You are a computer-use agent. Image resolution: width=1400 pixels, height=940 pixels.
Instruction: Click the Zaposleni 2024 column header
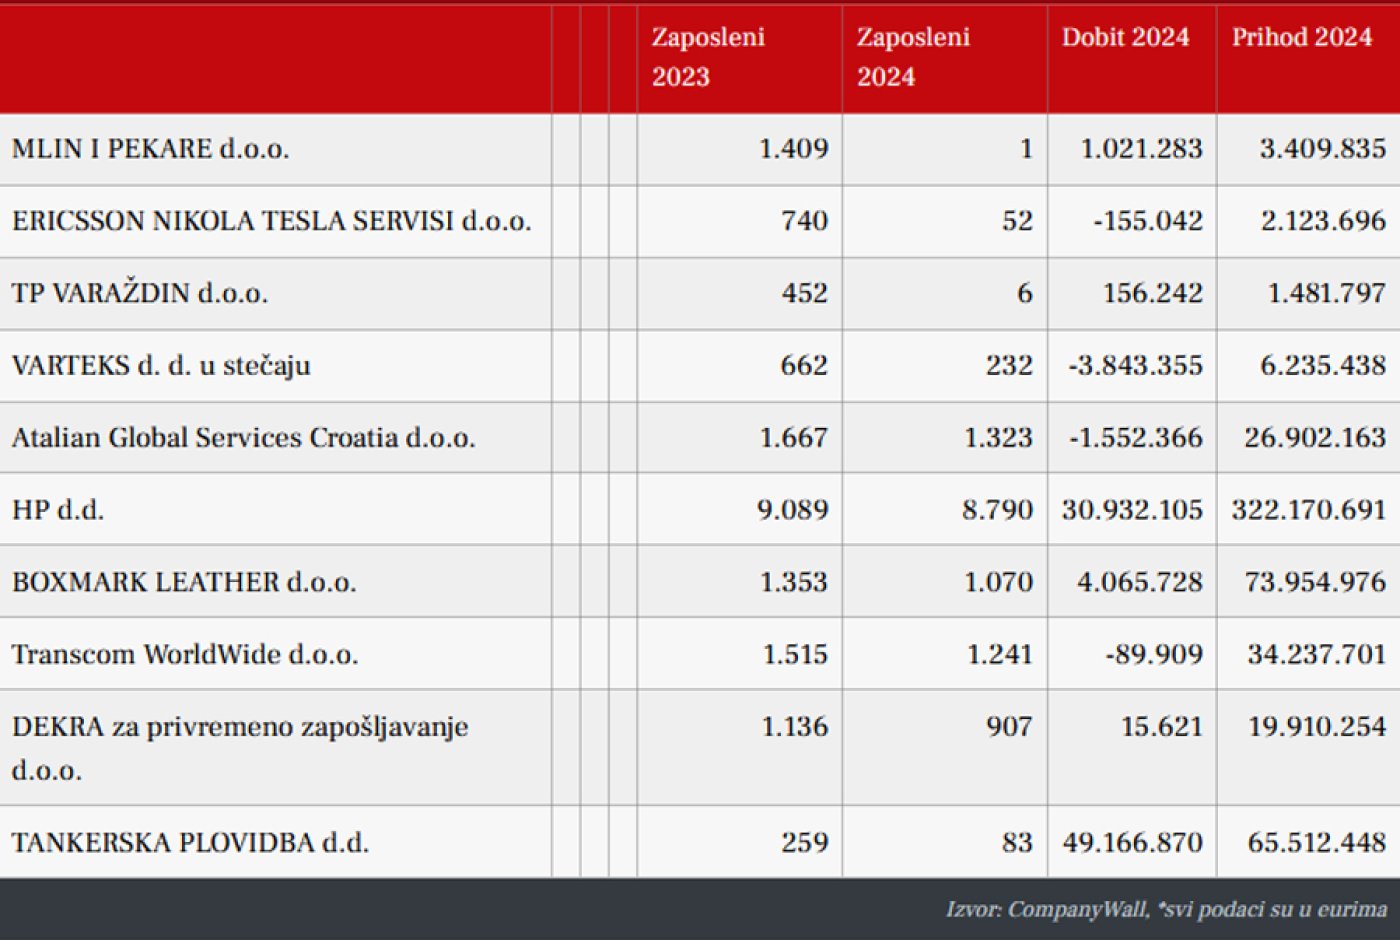click(913, 57)
